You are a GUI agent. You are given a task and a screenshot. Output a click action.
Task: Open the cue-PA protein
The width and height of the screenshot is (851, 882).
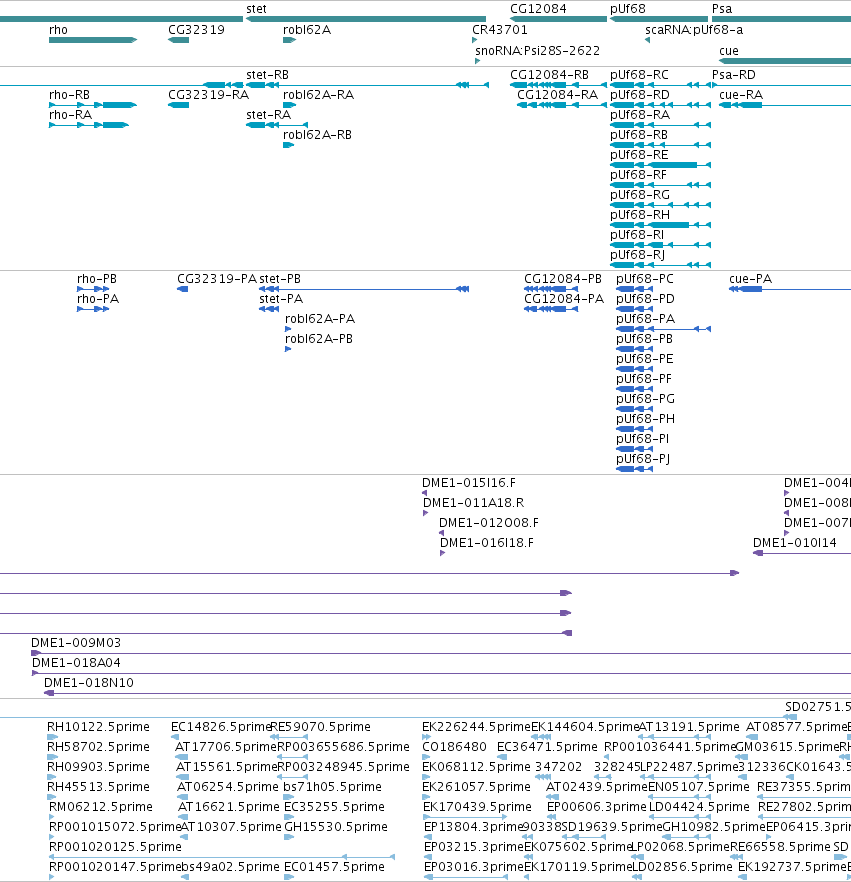790,289
